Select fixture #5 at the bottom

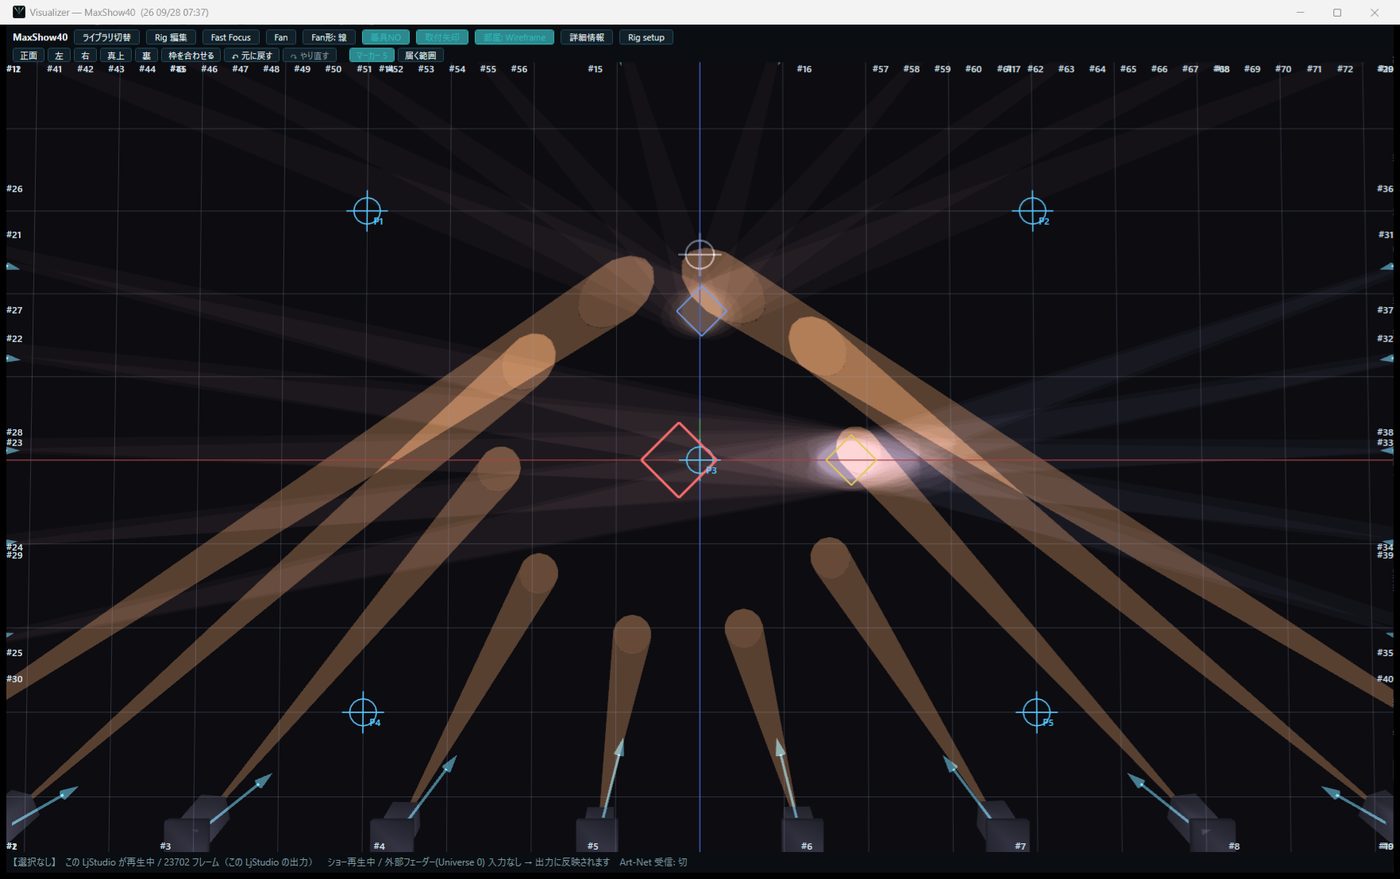click(x=596, y=830)
